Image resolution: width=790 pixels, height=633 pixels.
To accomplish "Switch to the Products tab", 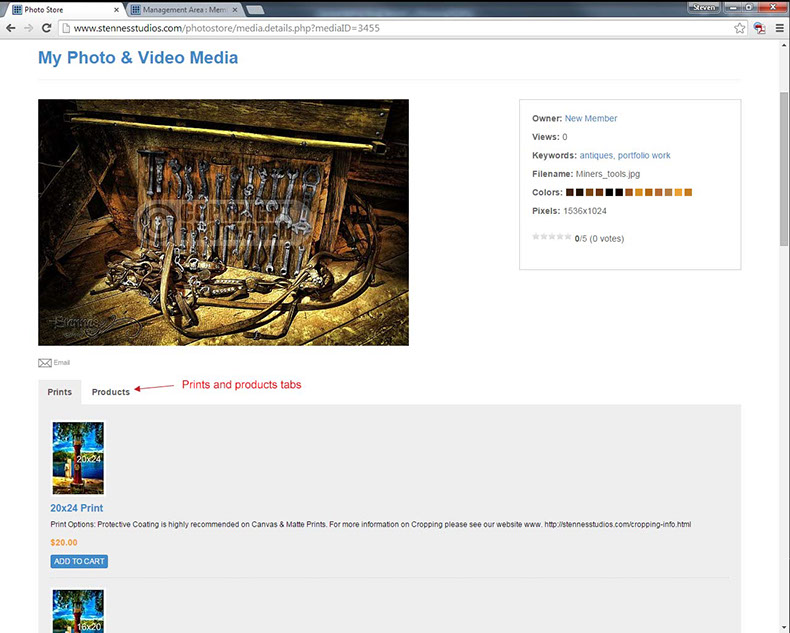I will coord(111,392).
